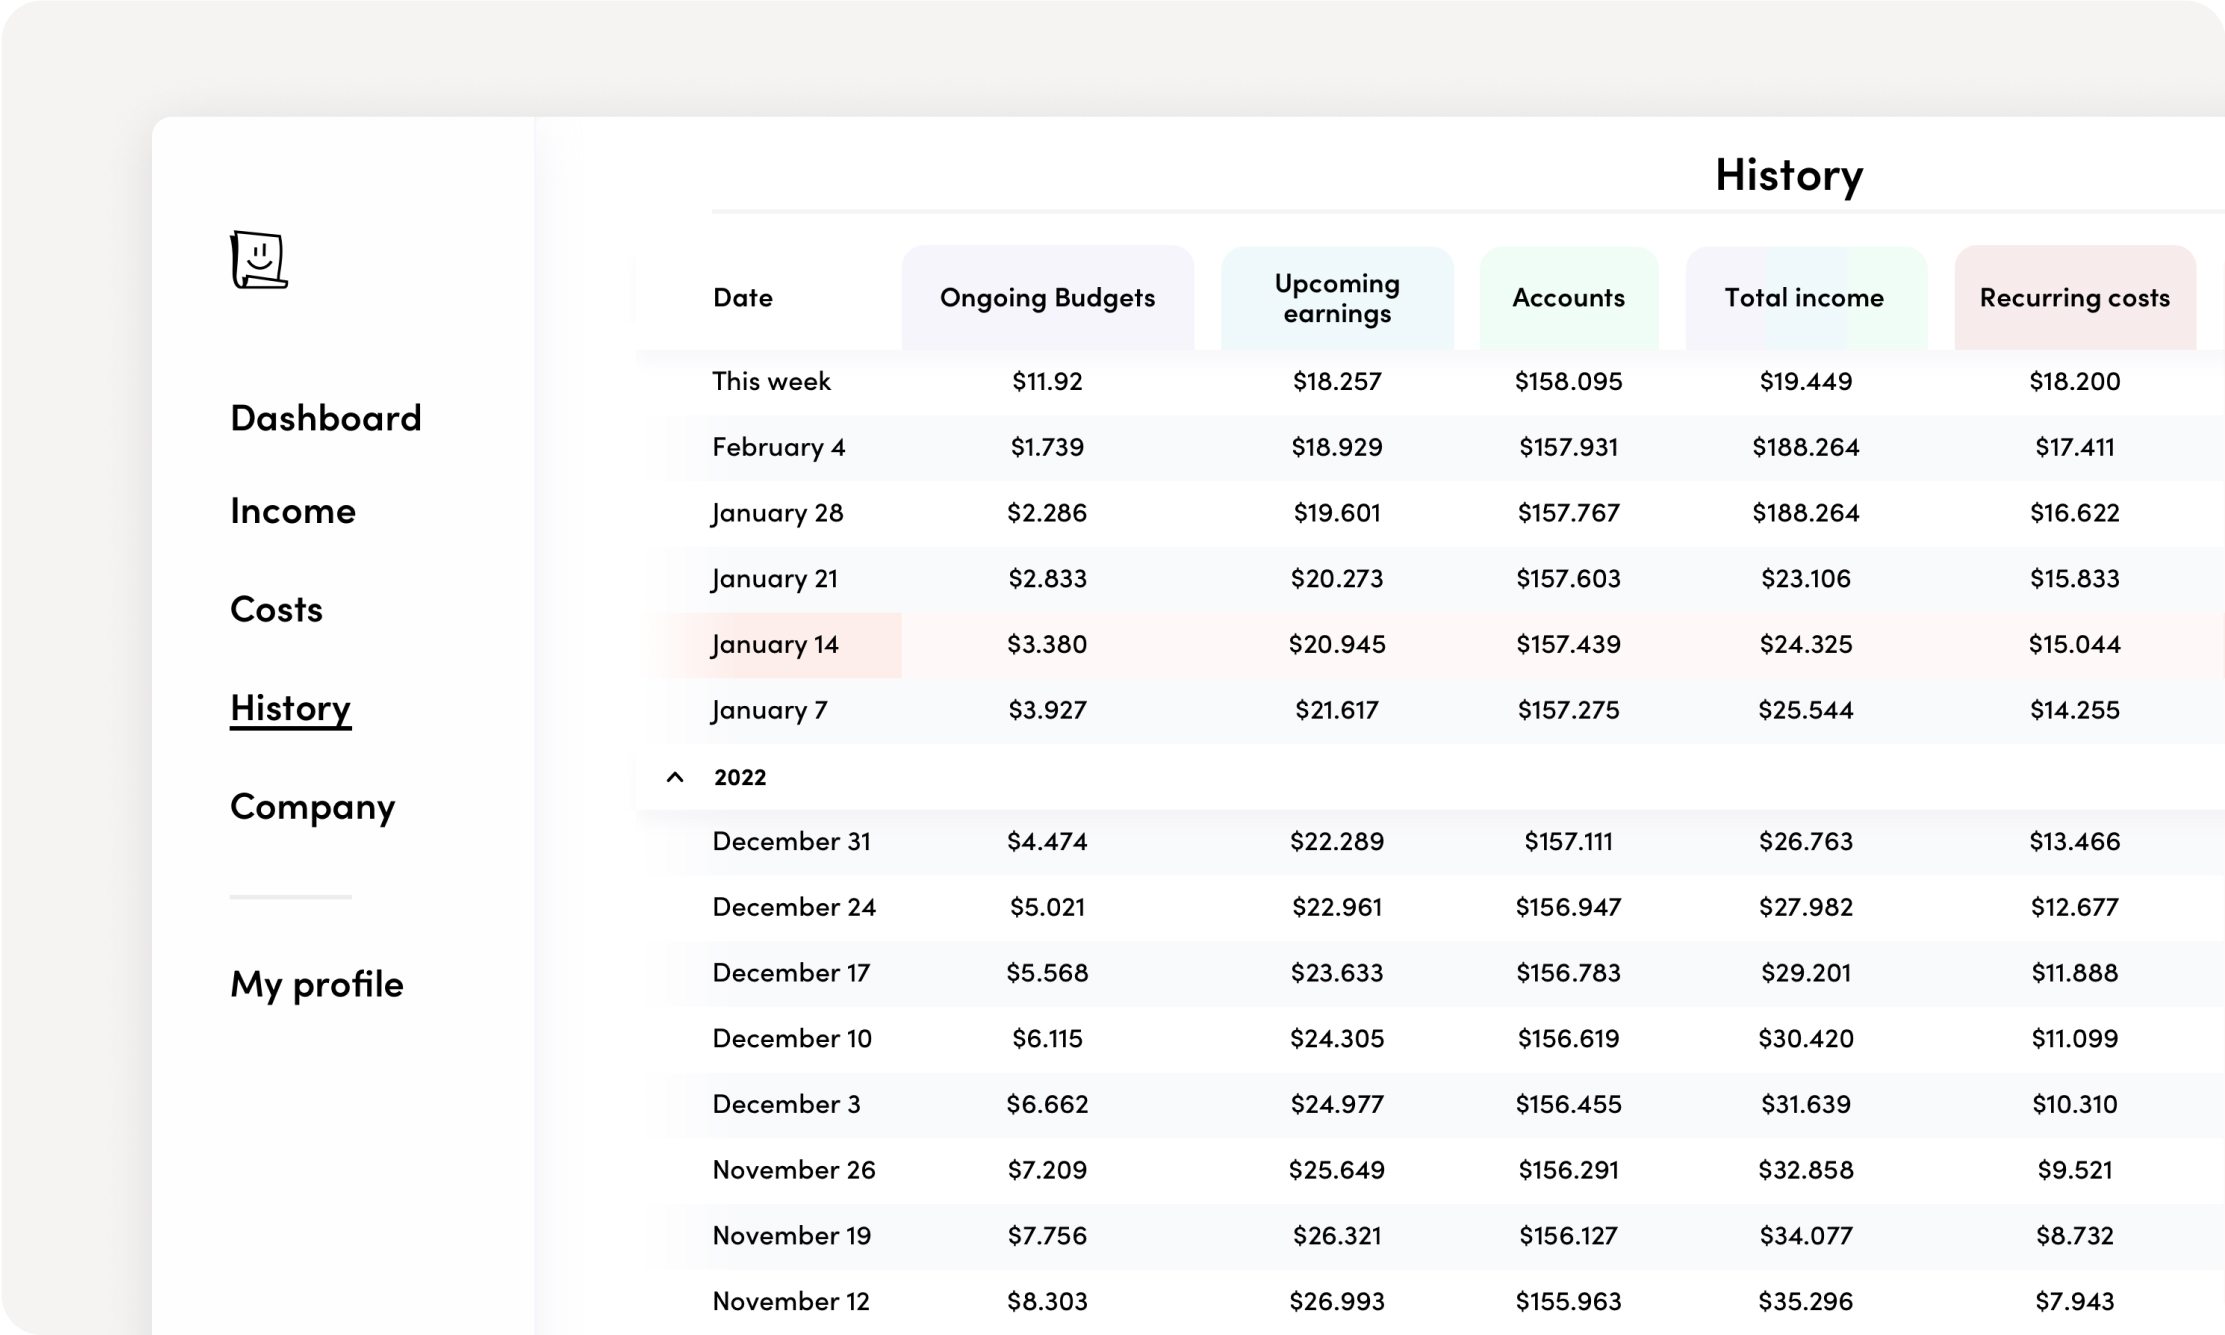
Task: Open the Company page
Action: tap(313, 807)
